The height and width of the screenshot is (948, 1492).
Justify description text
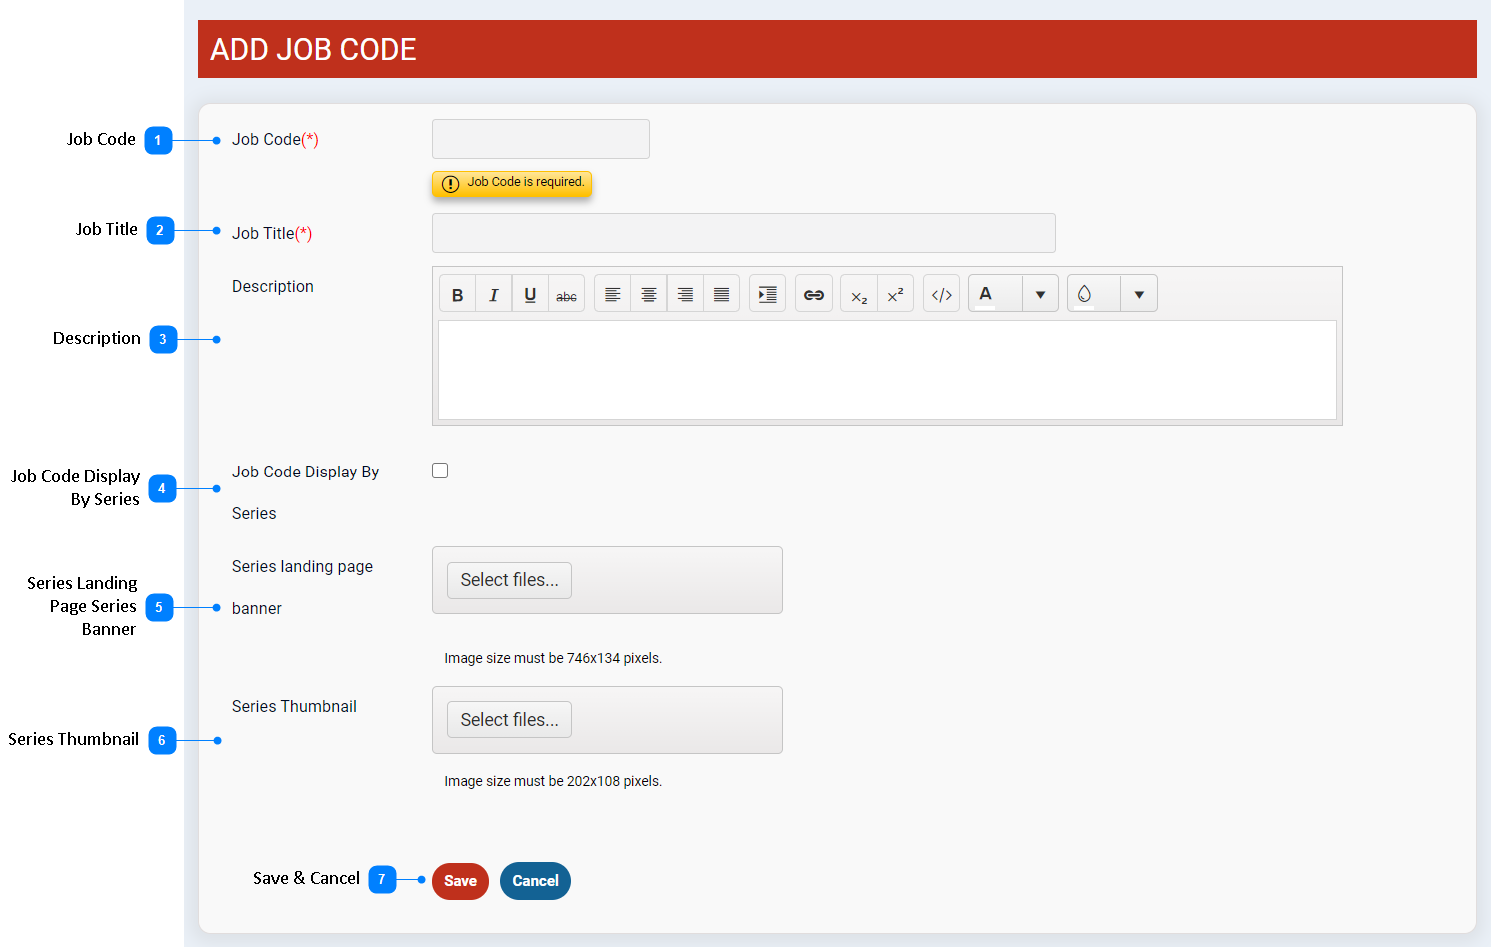click(x=721, y=294)
